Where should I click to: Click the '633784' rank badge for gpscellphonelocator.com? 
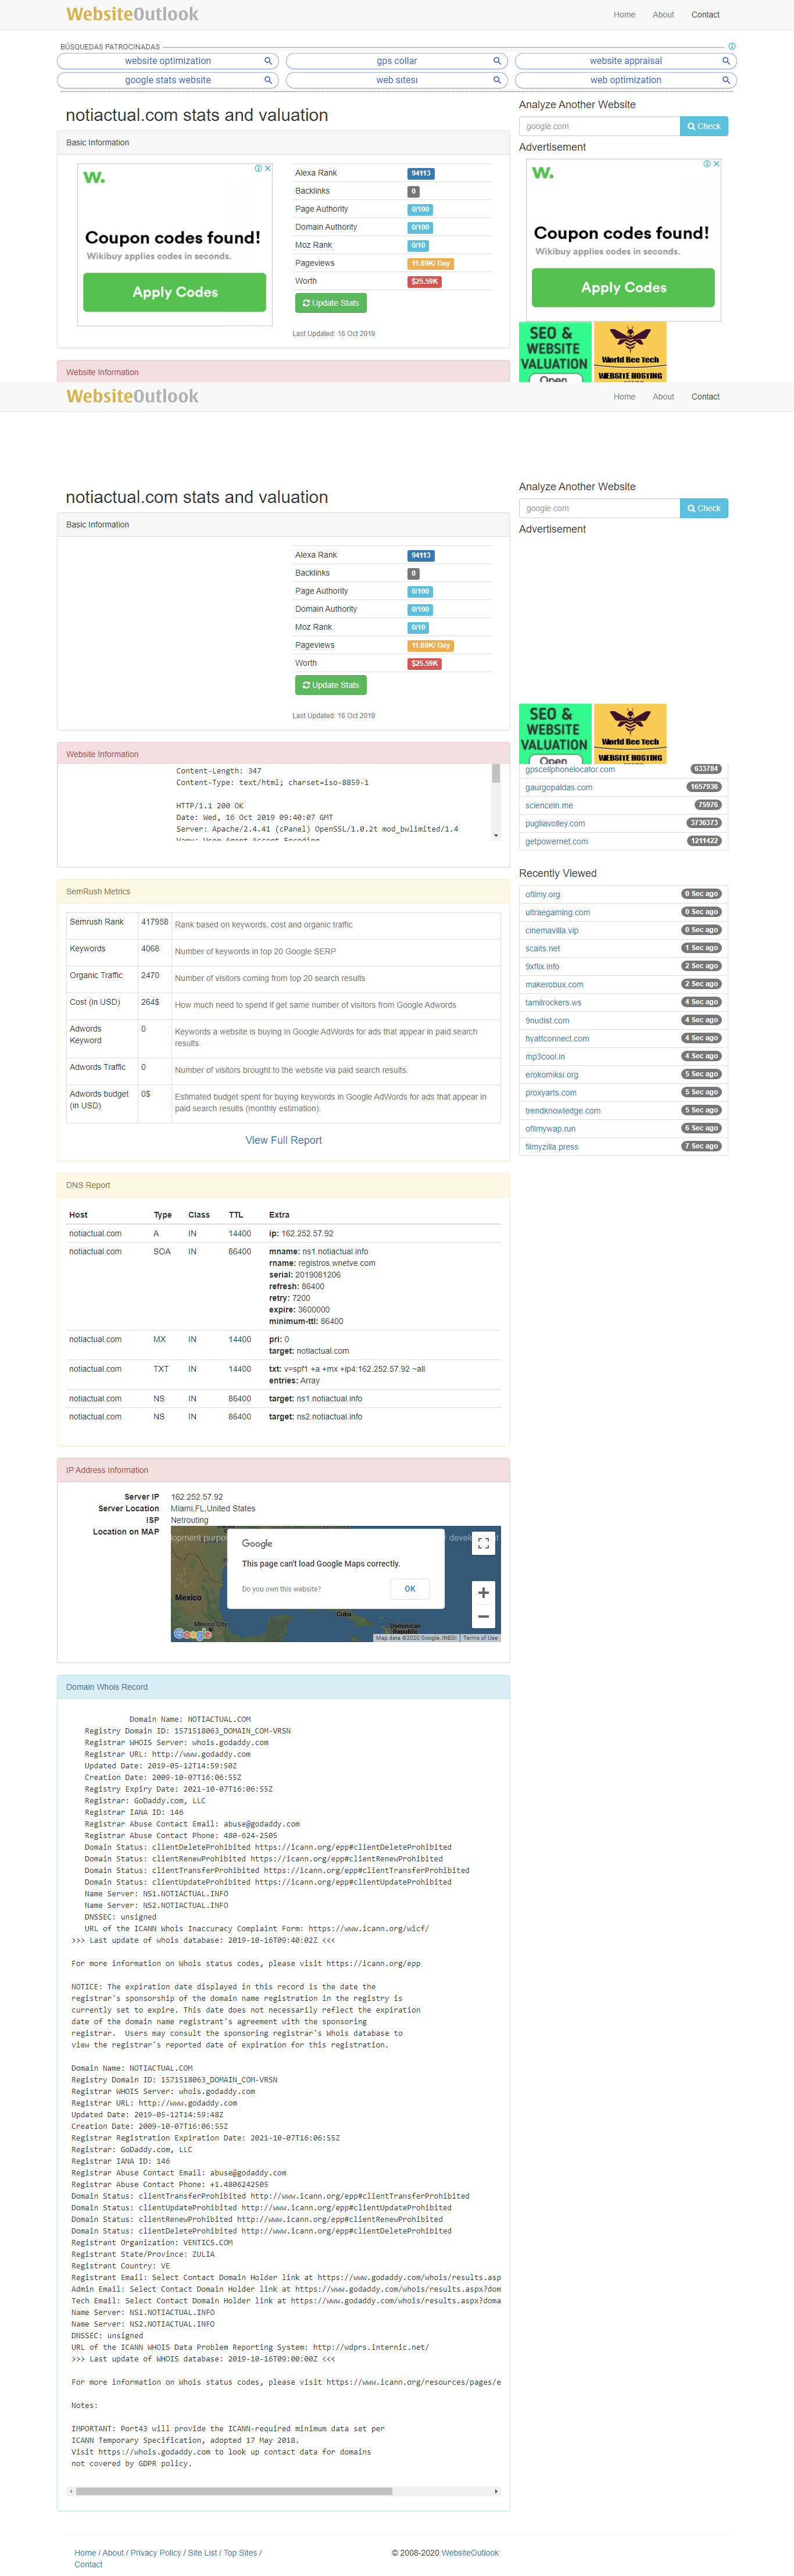(x=706, y=769)
